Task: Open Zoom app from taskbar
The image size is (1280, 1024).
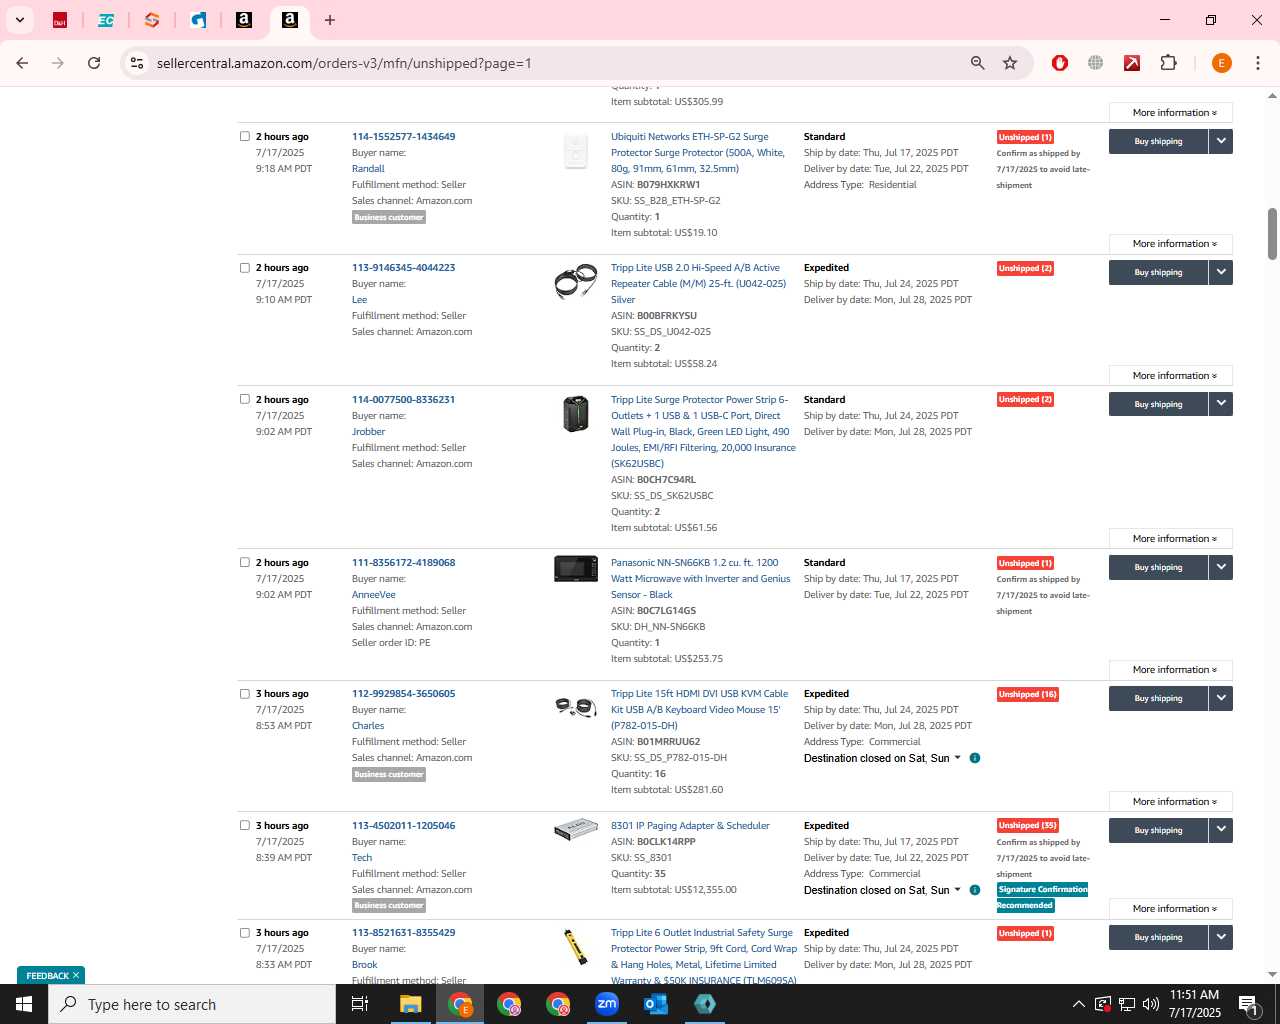Action: pos(607,1004)
